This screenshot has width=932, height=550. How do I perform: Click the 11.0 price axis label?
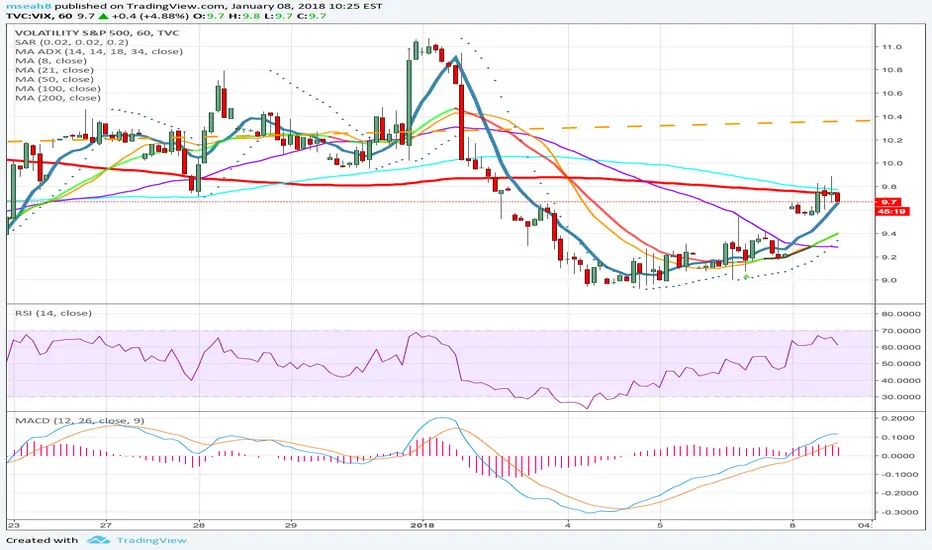pyautogui.click(x=892, y=46)
